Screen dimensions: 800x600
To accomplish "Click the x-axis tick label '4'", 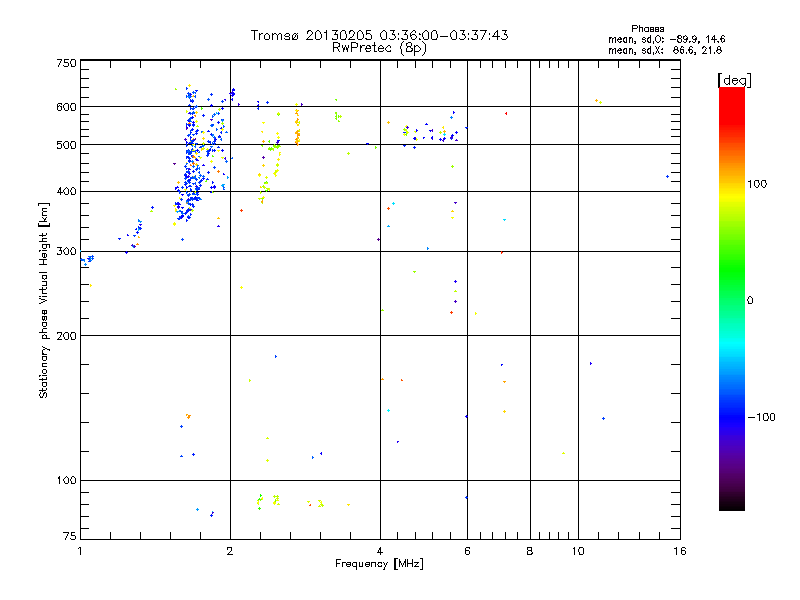I will point(380,551).
